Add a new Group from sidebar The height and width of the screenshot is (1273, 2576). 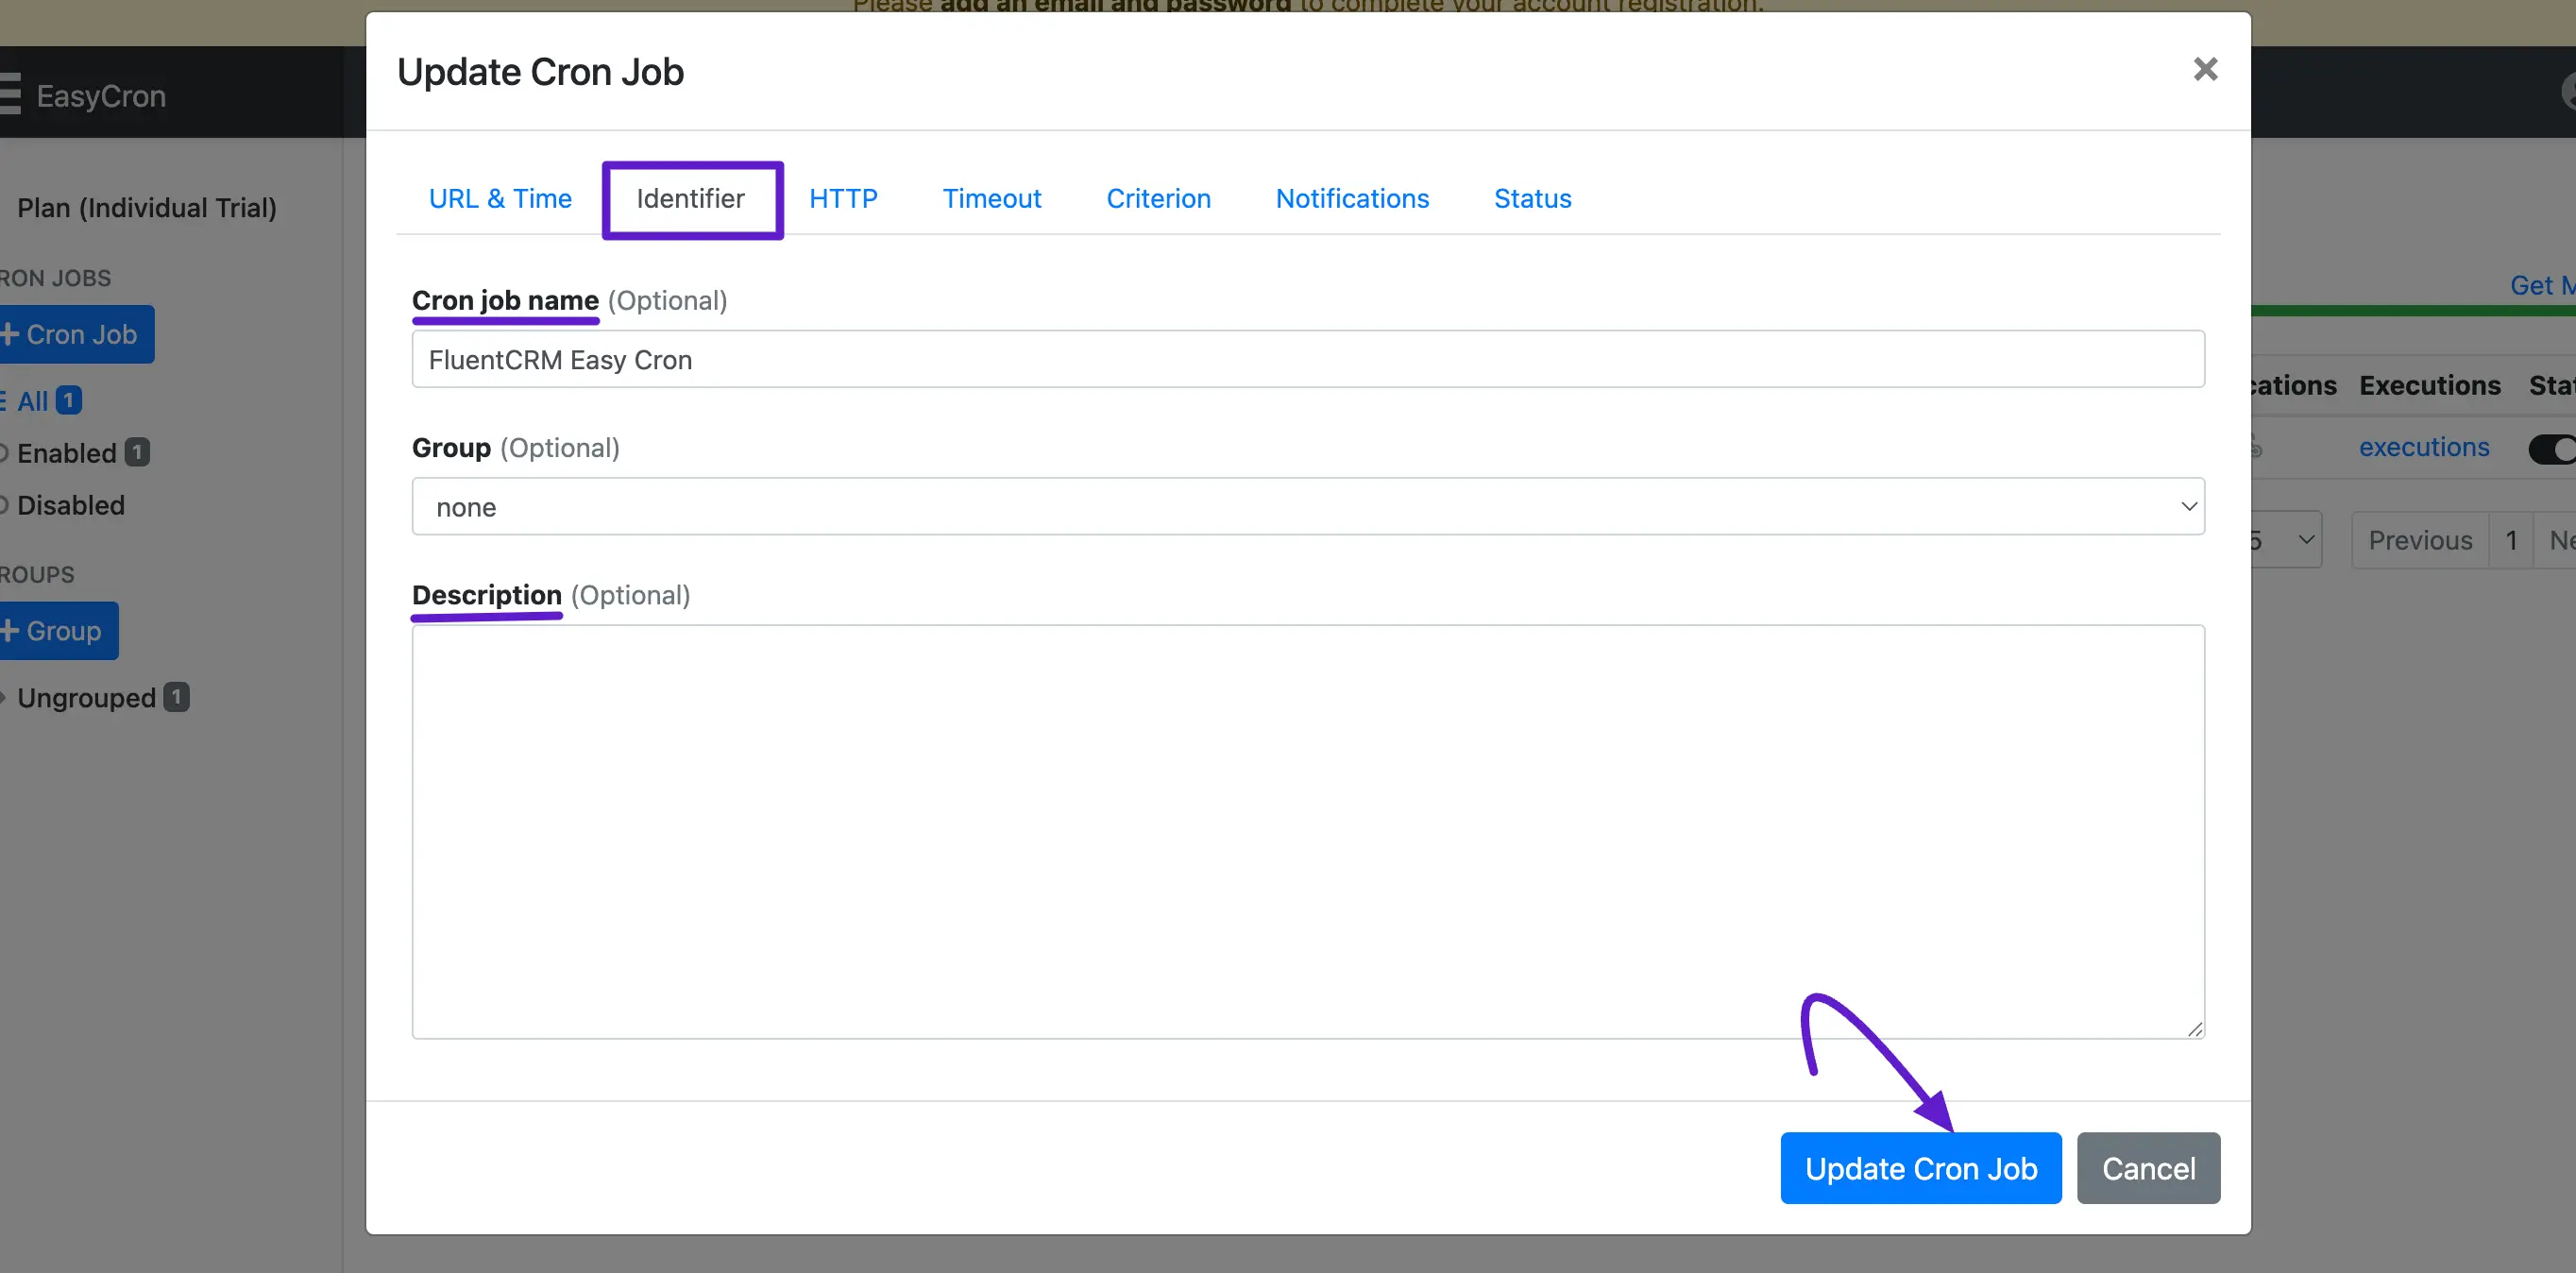tap(57, 631)
